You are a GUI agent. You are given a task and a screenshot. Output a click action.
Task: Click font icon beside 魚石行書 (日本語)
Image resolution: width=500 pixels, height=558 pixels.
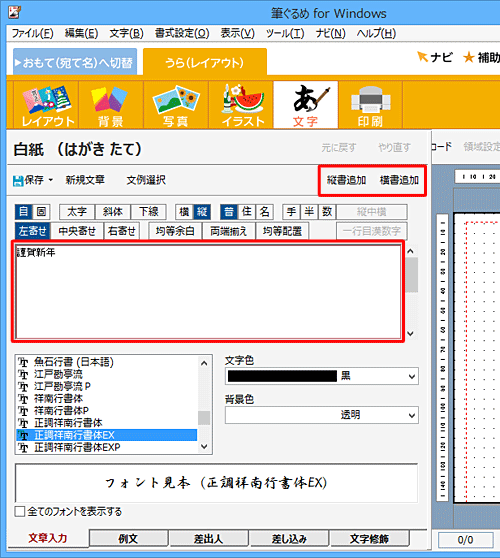[x=23, y=363]
